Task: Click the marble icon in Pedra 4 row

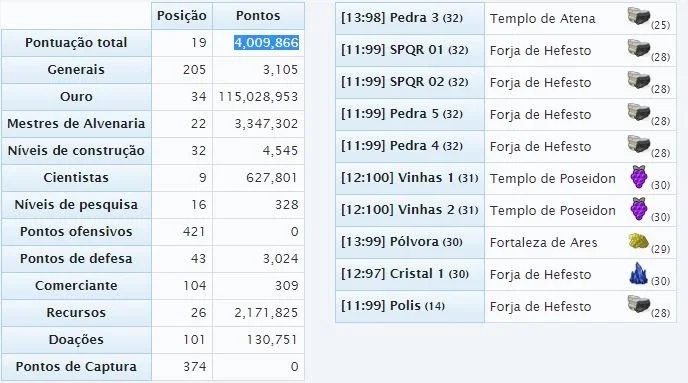Action: coord(638,144)
